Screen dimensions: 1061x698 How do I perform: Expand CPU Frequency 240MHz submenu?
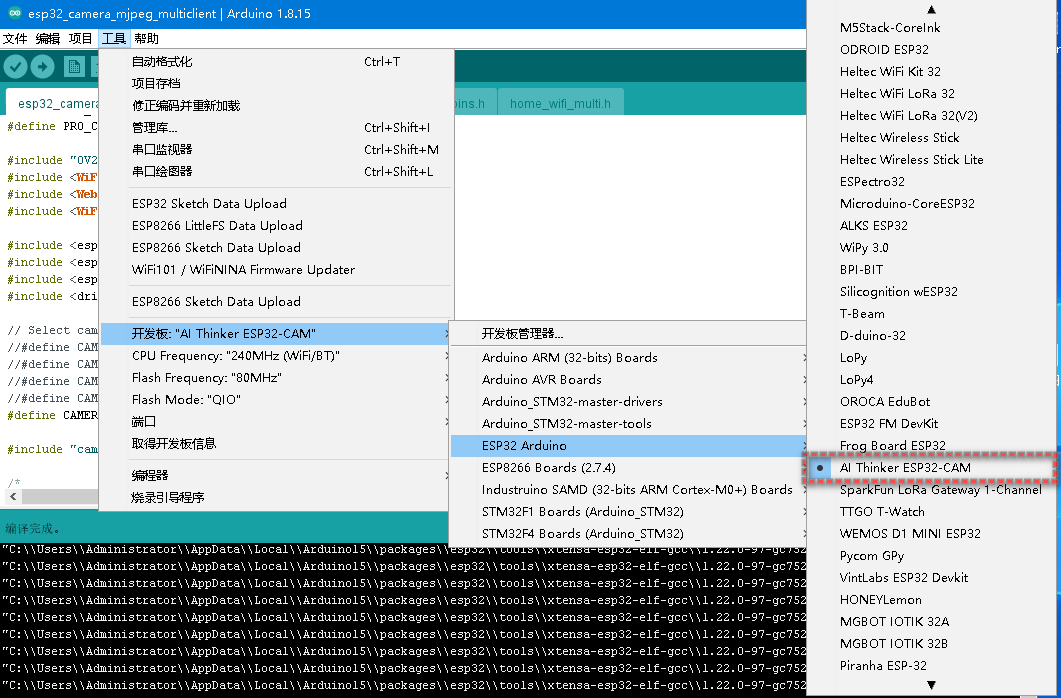pos(275,356)
